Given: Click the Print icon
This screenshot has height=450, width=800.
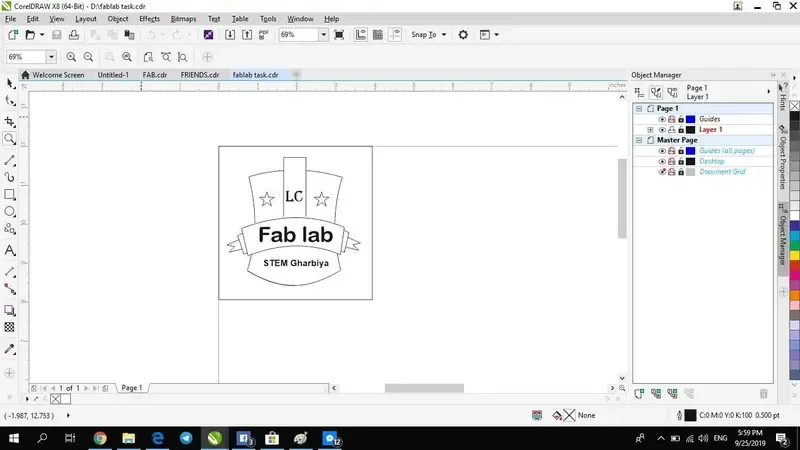Looking at the screenshot, I should 74,35.
